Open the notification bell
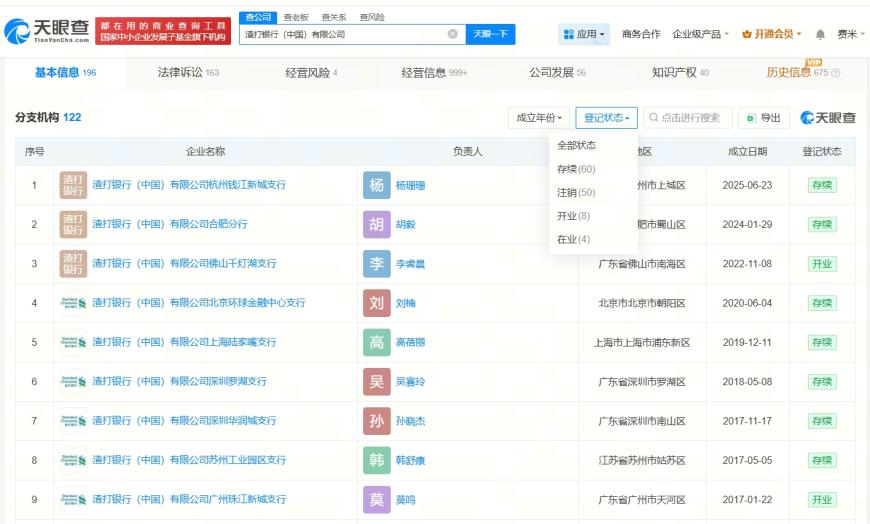Viewport: 870px width, 524px height. pyautogui.click(x=820, y=34)
